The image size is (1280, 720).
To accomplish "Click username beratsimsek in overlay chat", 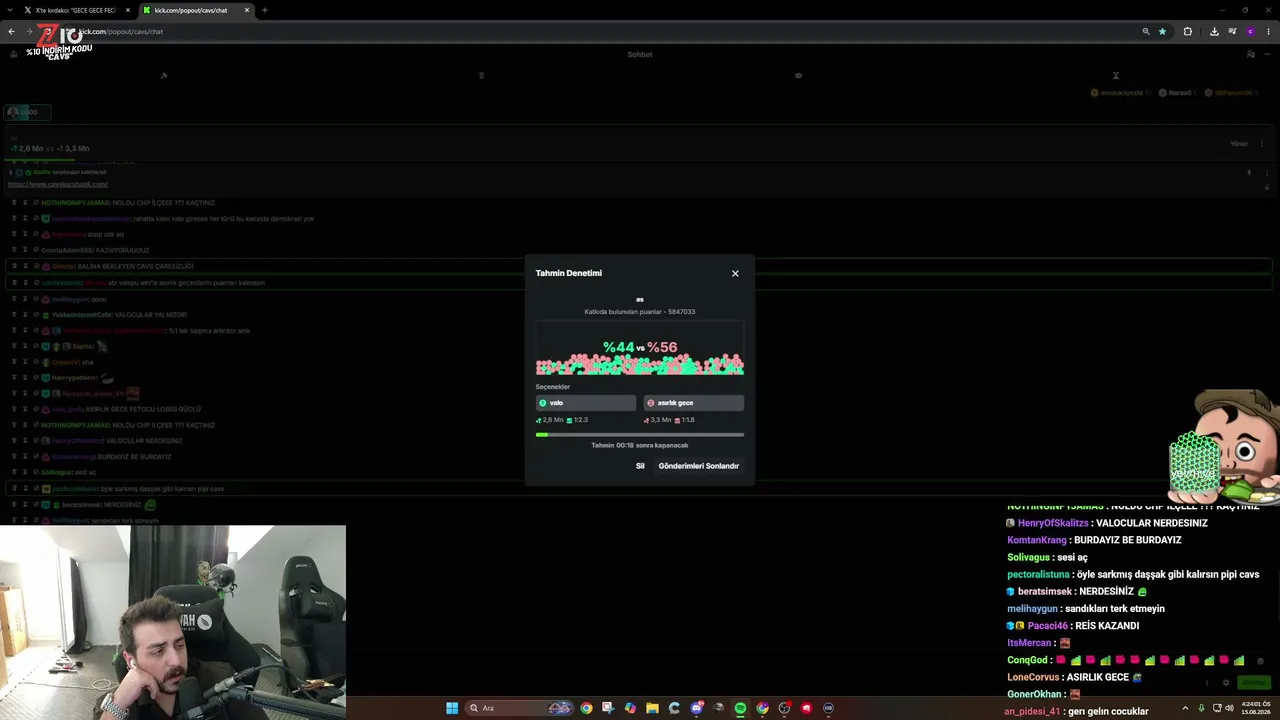I will click(1045, 591).
